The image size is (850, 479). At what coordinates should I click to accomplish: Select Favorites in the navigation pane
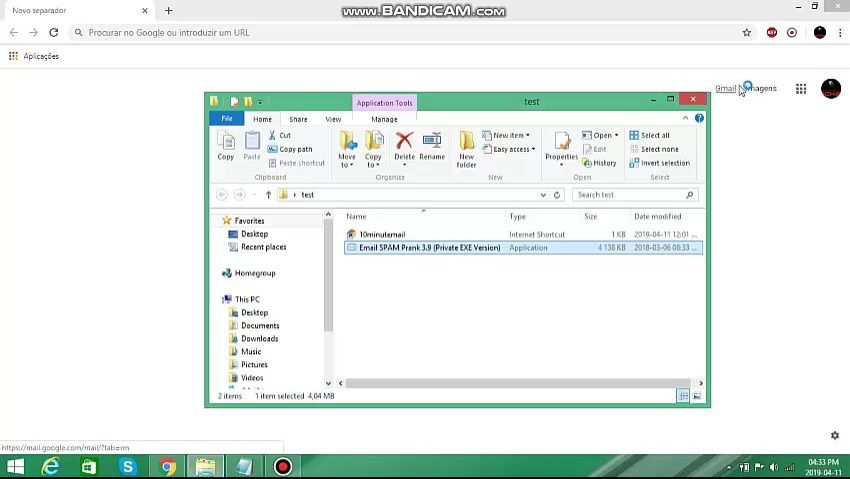(x=249, y=221)
